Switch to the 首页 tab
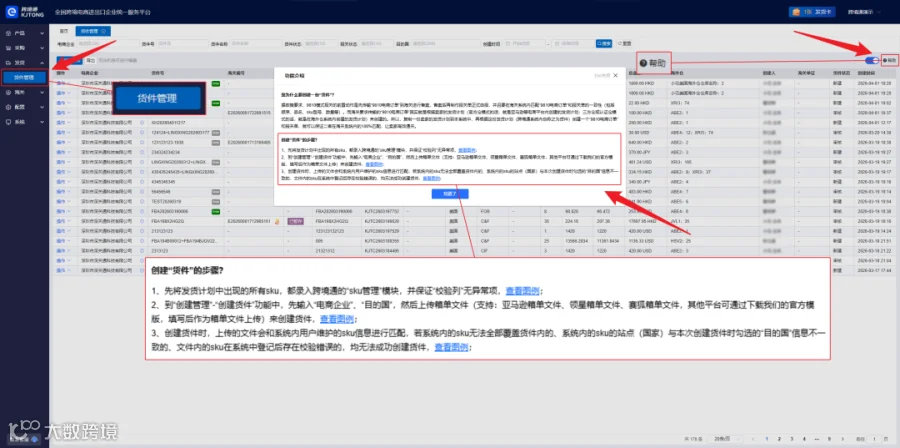The image size is (900, 448). pyautogui.click(x=64, y=31)
